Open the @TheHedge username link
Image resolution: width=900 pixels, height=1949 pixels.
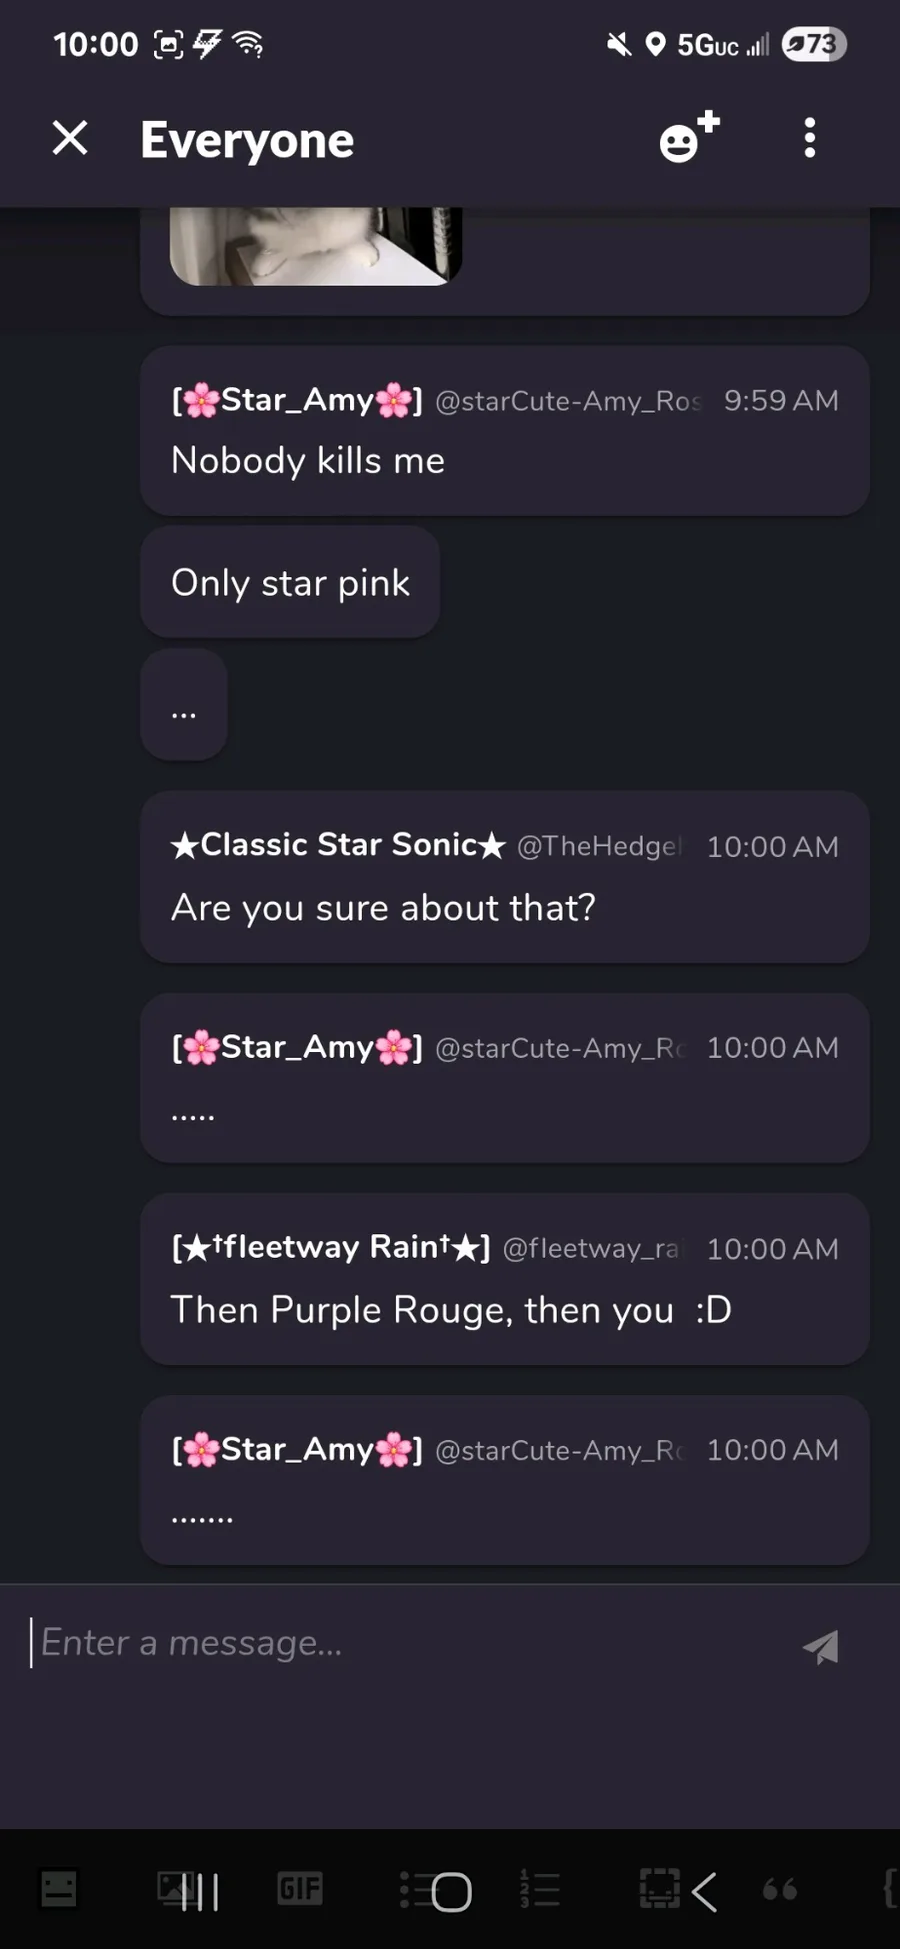click(x=598, y=847)
